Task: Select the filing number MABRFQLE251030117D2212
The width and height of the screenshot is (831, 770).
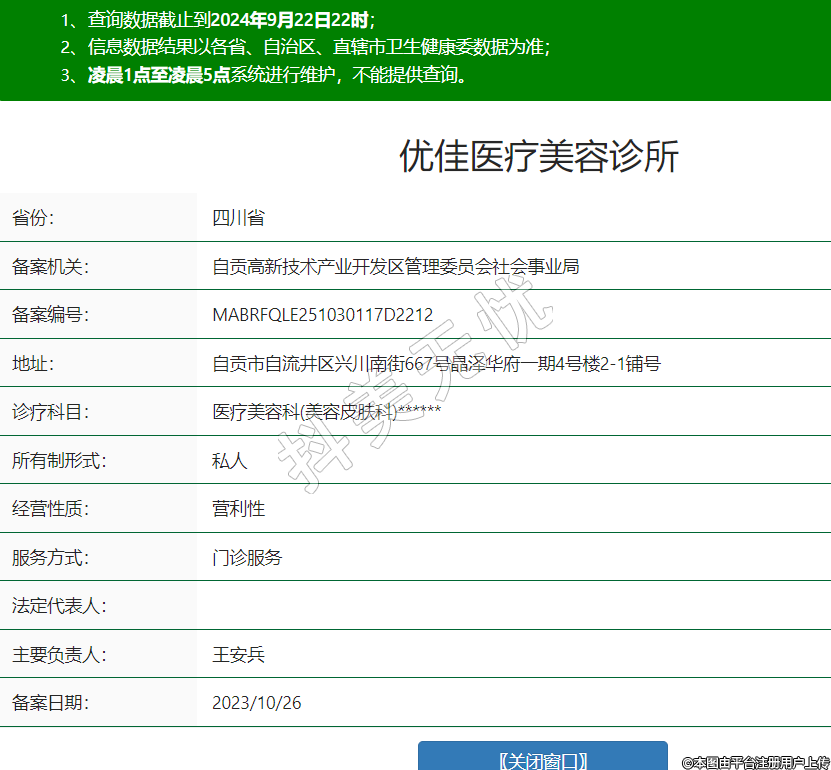Action: tap(322, 315)
